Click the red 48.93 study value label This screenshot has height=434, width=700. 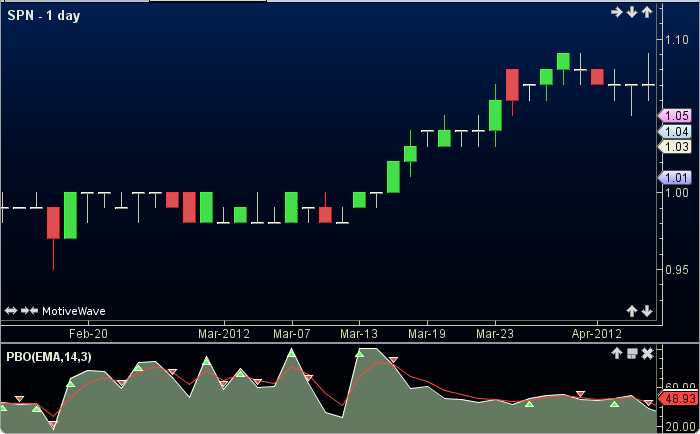pos(677,398)
